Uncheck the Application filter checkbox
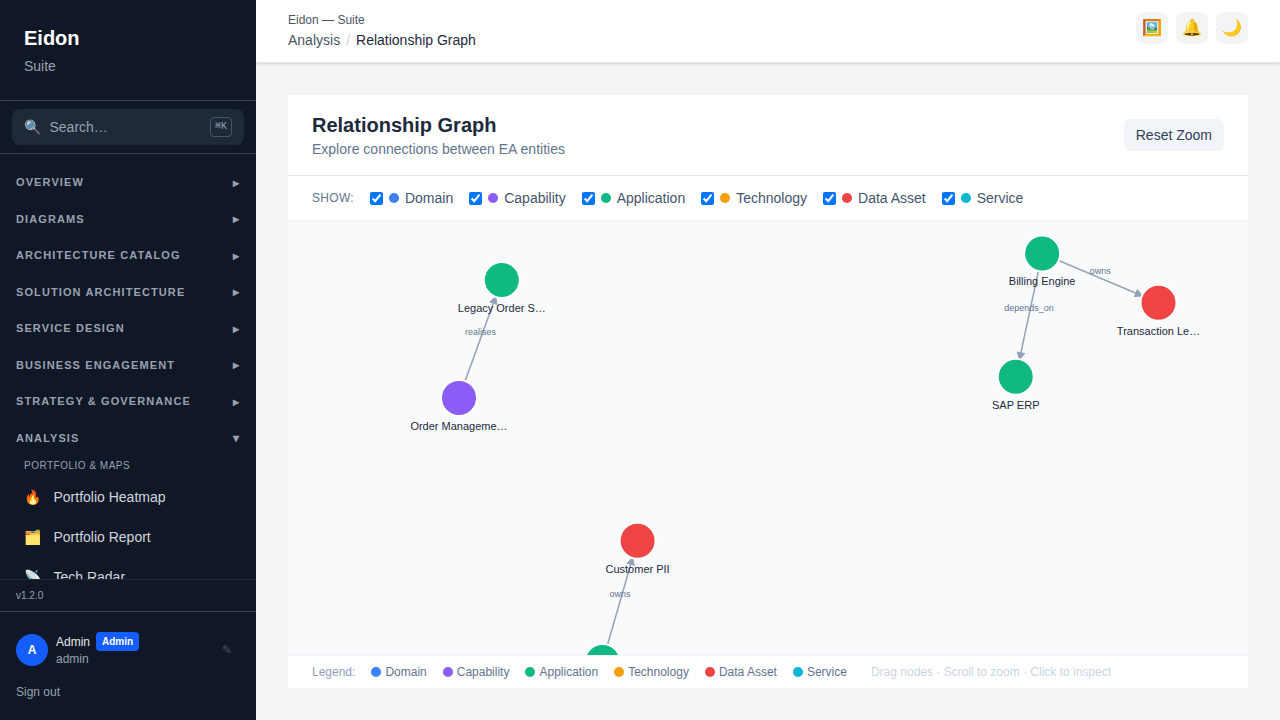The width and height of the screenshot is (1280, 720). 588,198
